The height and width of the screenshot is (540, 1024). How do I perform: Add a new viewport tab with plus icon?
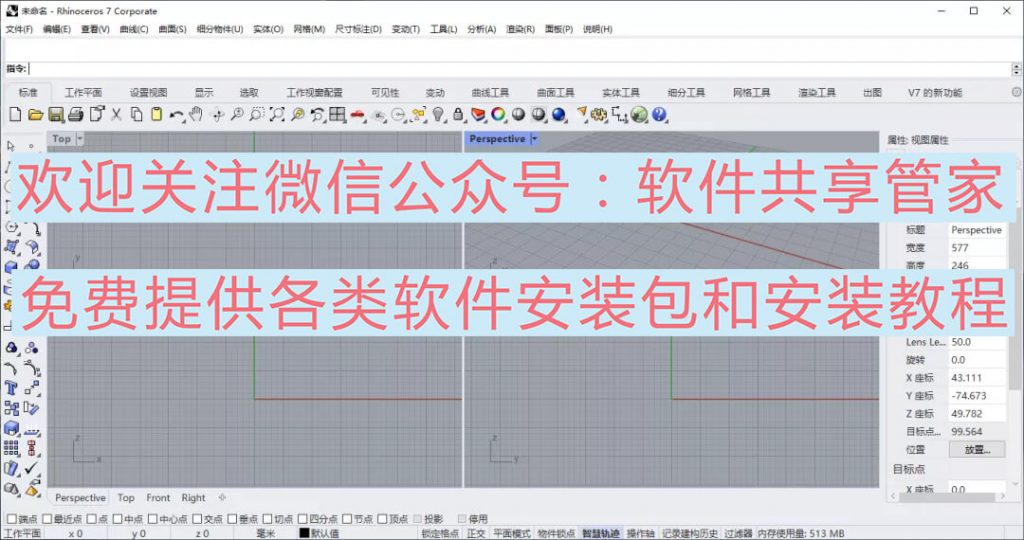222,498
